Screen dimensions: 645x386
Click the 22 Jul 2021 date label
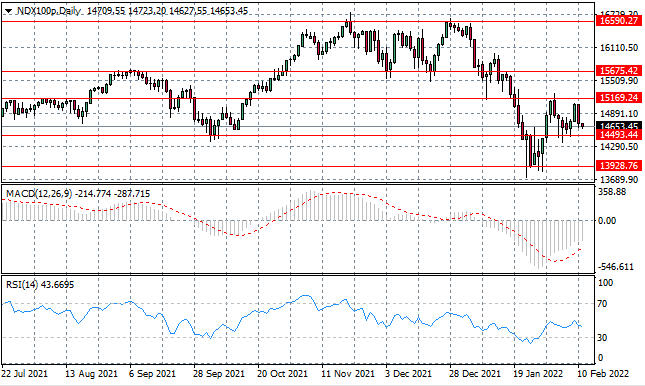pos(24,374)
